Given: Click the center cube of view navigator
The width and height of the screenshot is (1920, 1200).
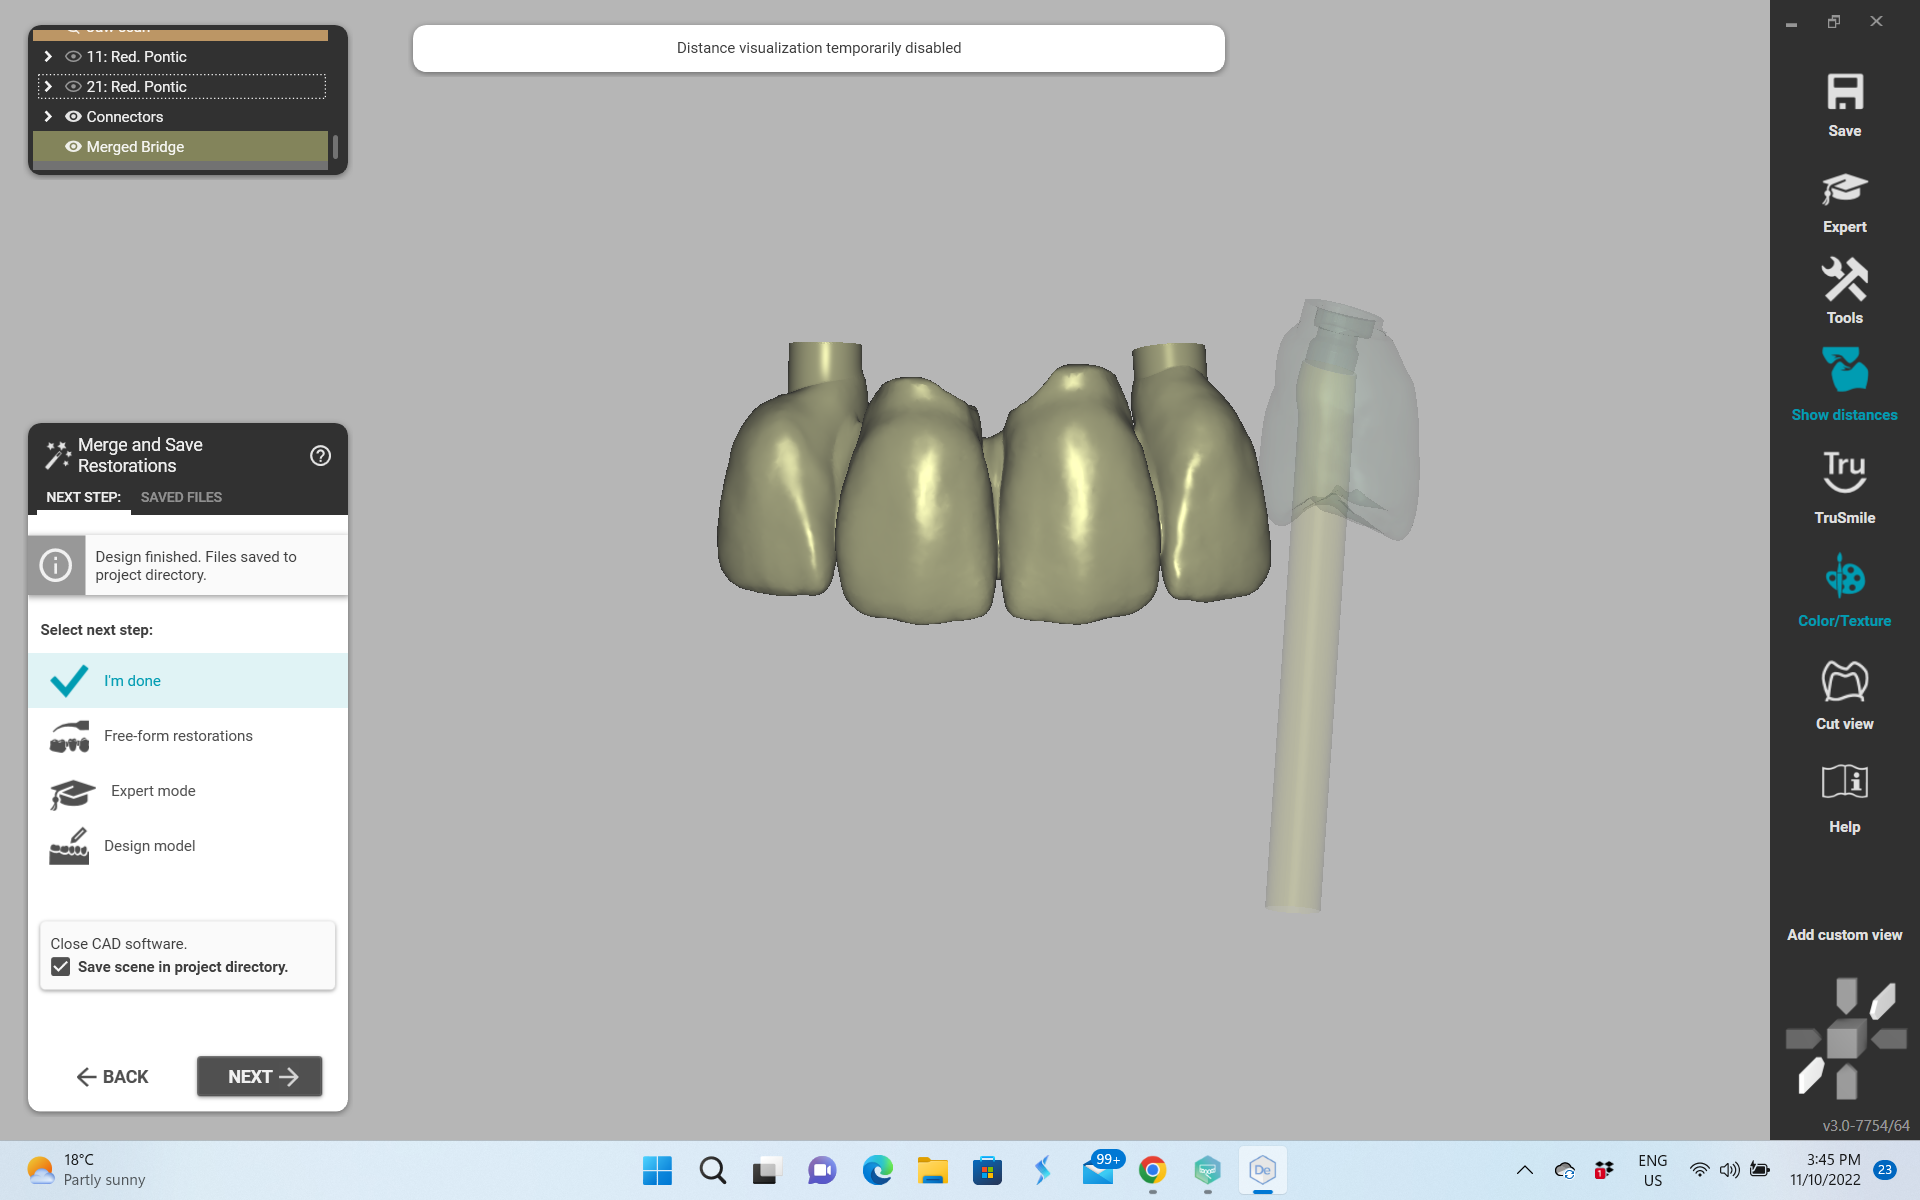Looking at the screenshot, I should click(1846, 1039).
